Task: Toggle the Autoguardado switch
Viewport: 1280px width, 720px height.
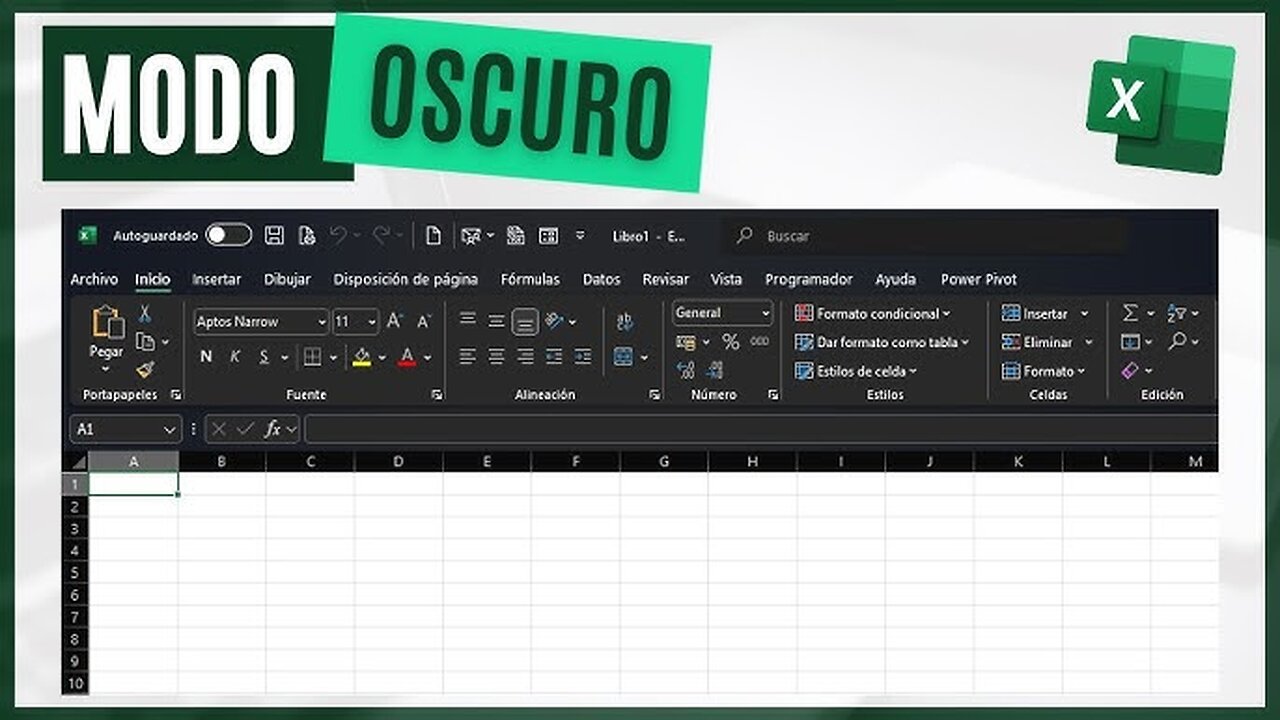Action: pos(229,235)
